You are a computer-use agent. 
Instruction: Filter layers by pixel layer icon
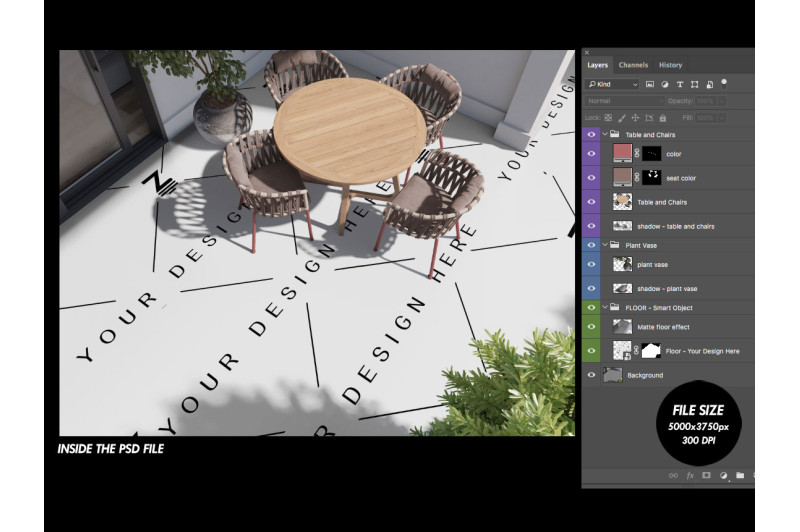tap(649, 85)
